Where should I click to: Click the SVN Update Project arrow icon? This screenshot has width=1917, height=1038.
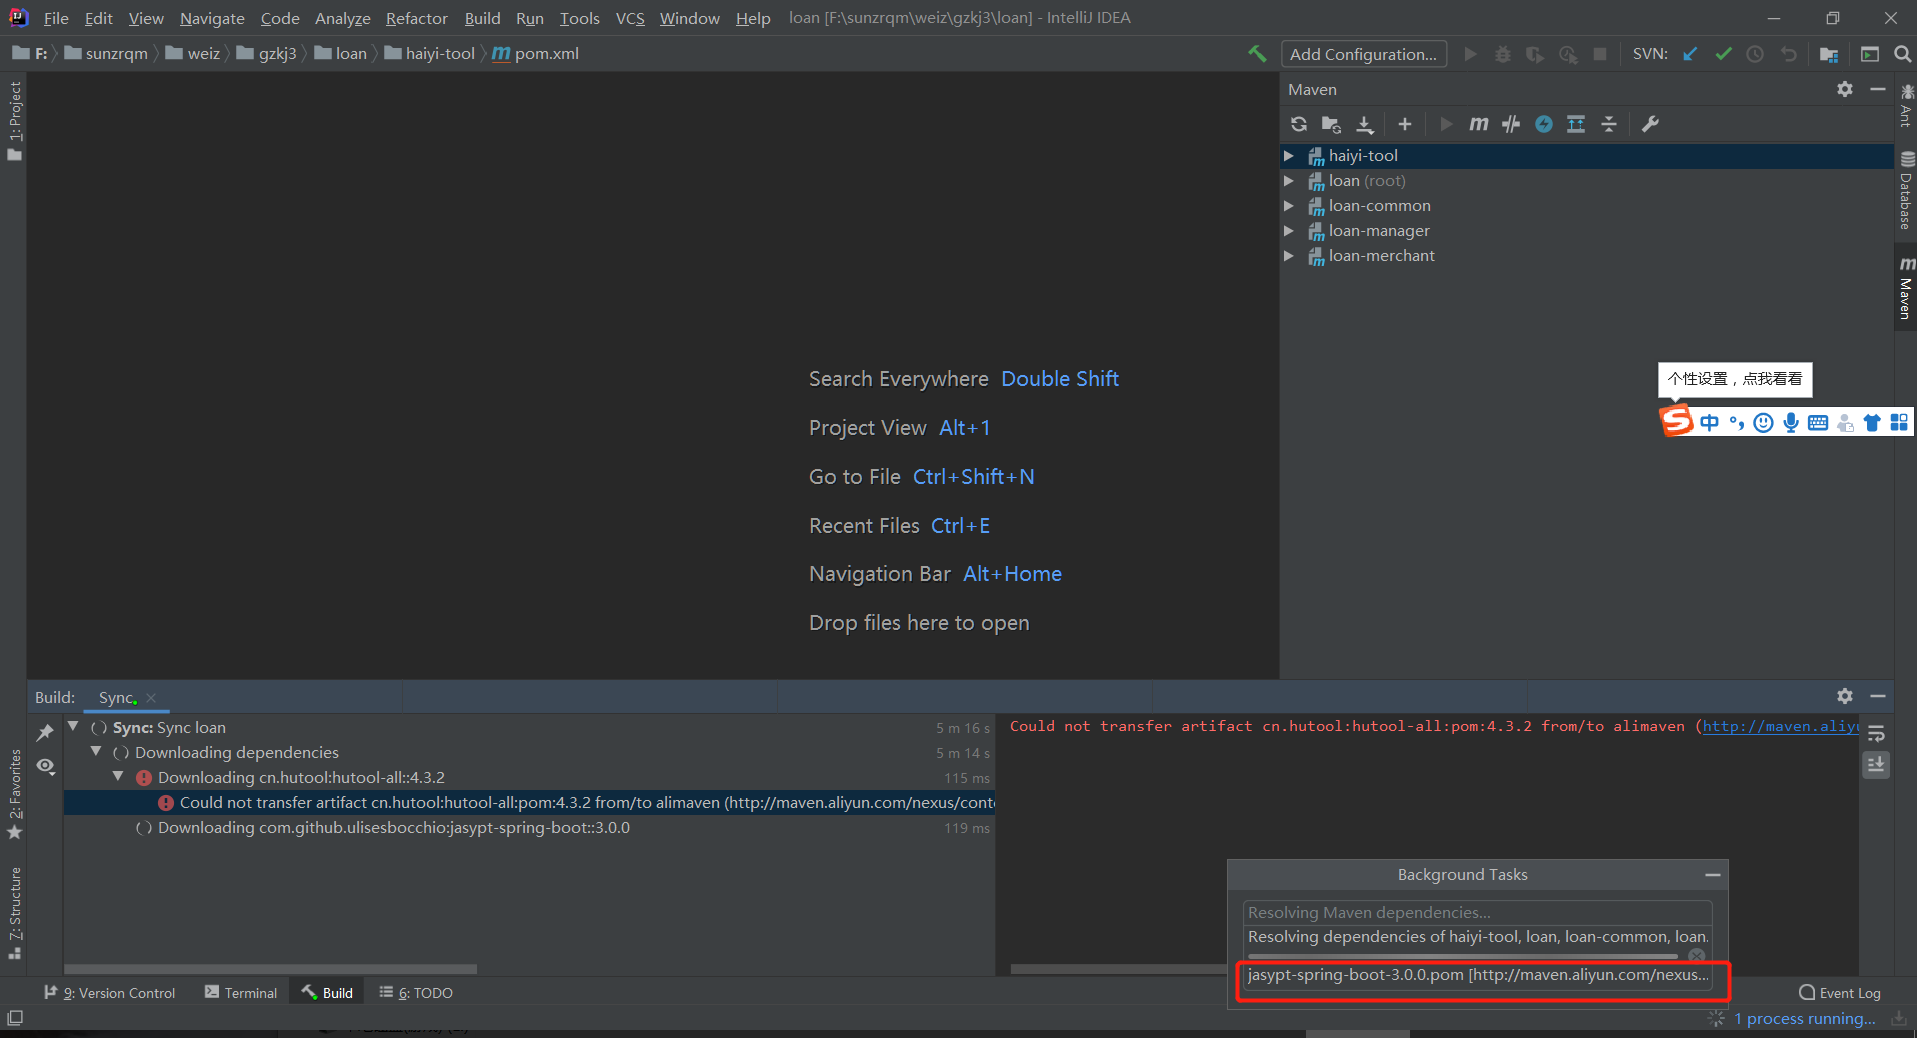click(1690, 54)
